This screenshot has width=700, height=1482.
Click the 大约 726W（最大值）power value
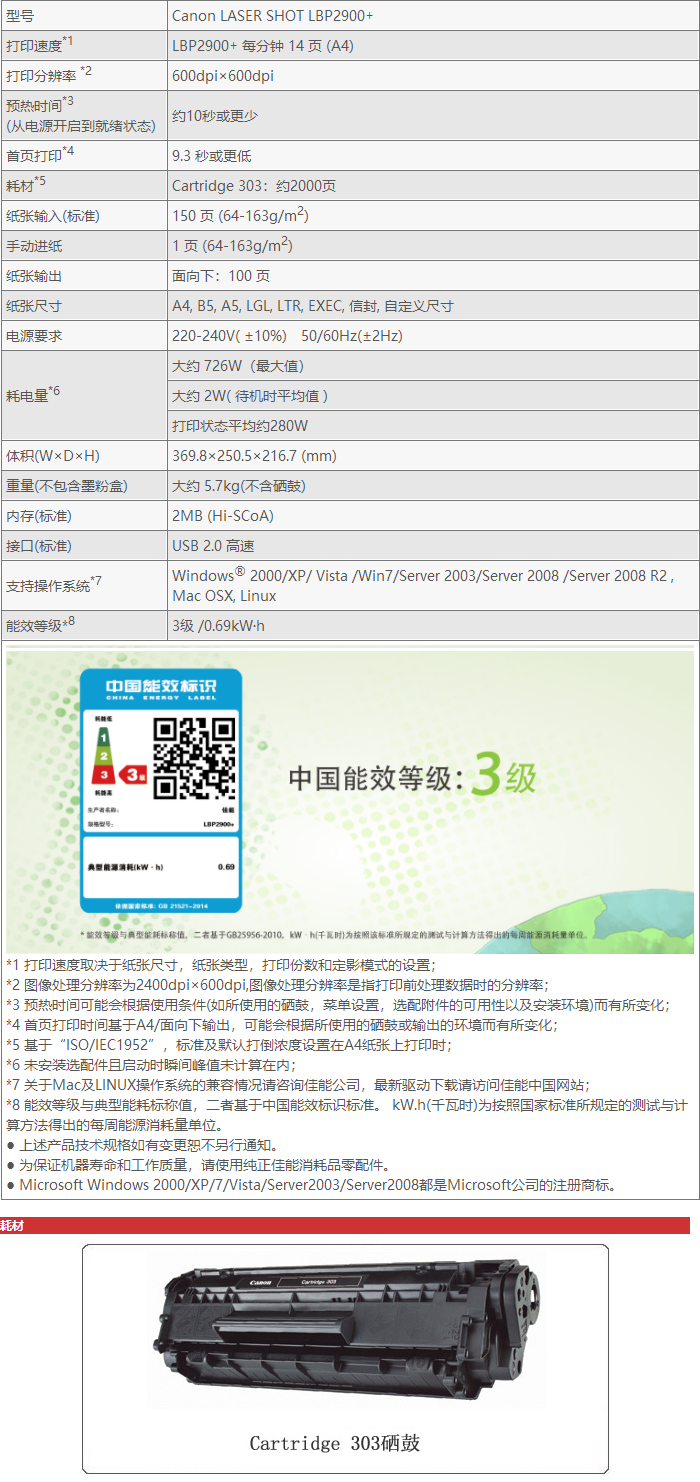[238, 366]
